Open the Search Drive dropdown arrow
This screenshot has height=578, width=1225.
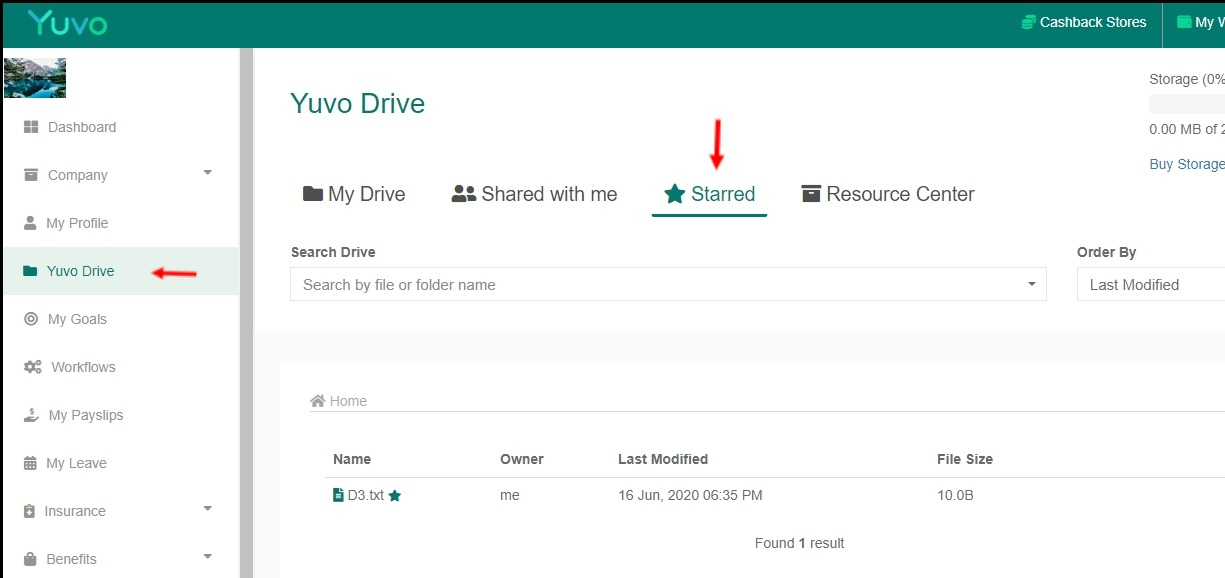click(1032, 285)
